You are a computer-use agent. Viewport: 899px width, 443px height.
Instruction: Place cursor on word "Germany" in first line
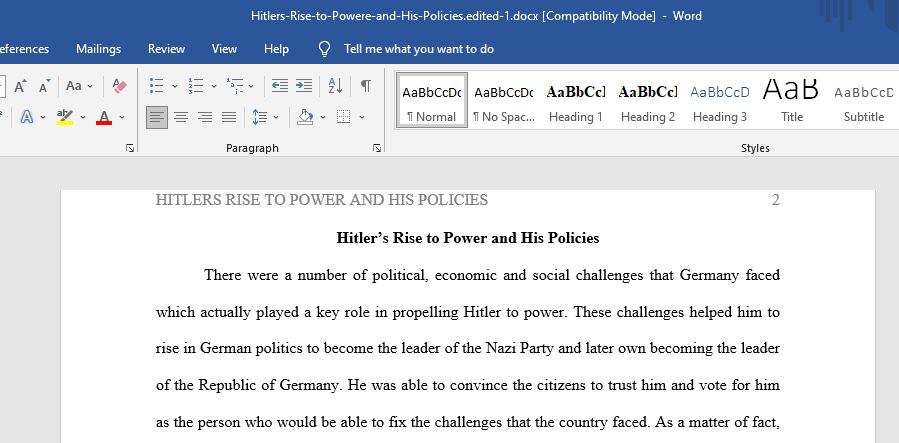pos(709,276)
